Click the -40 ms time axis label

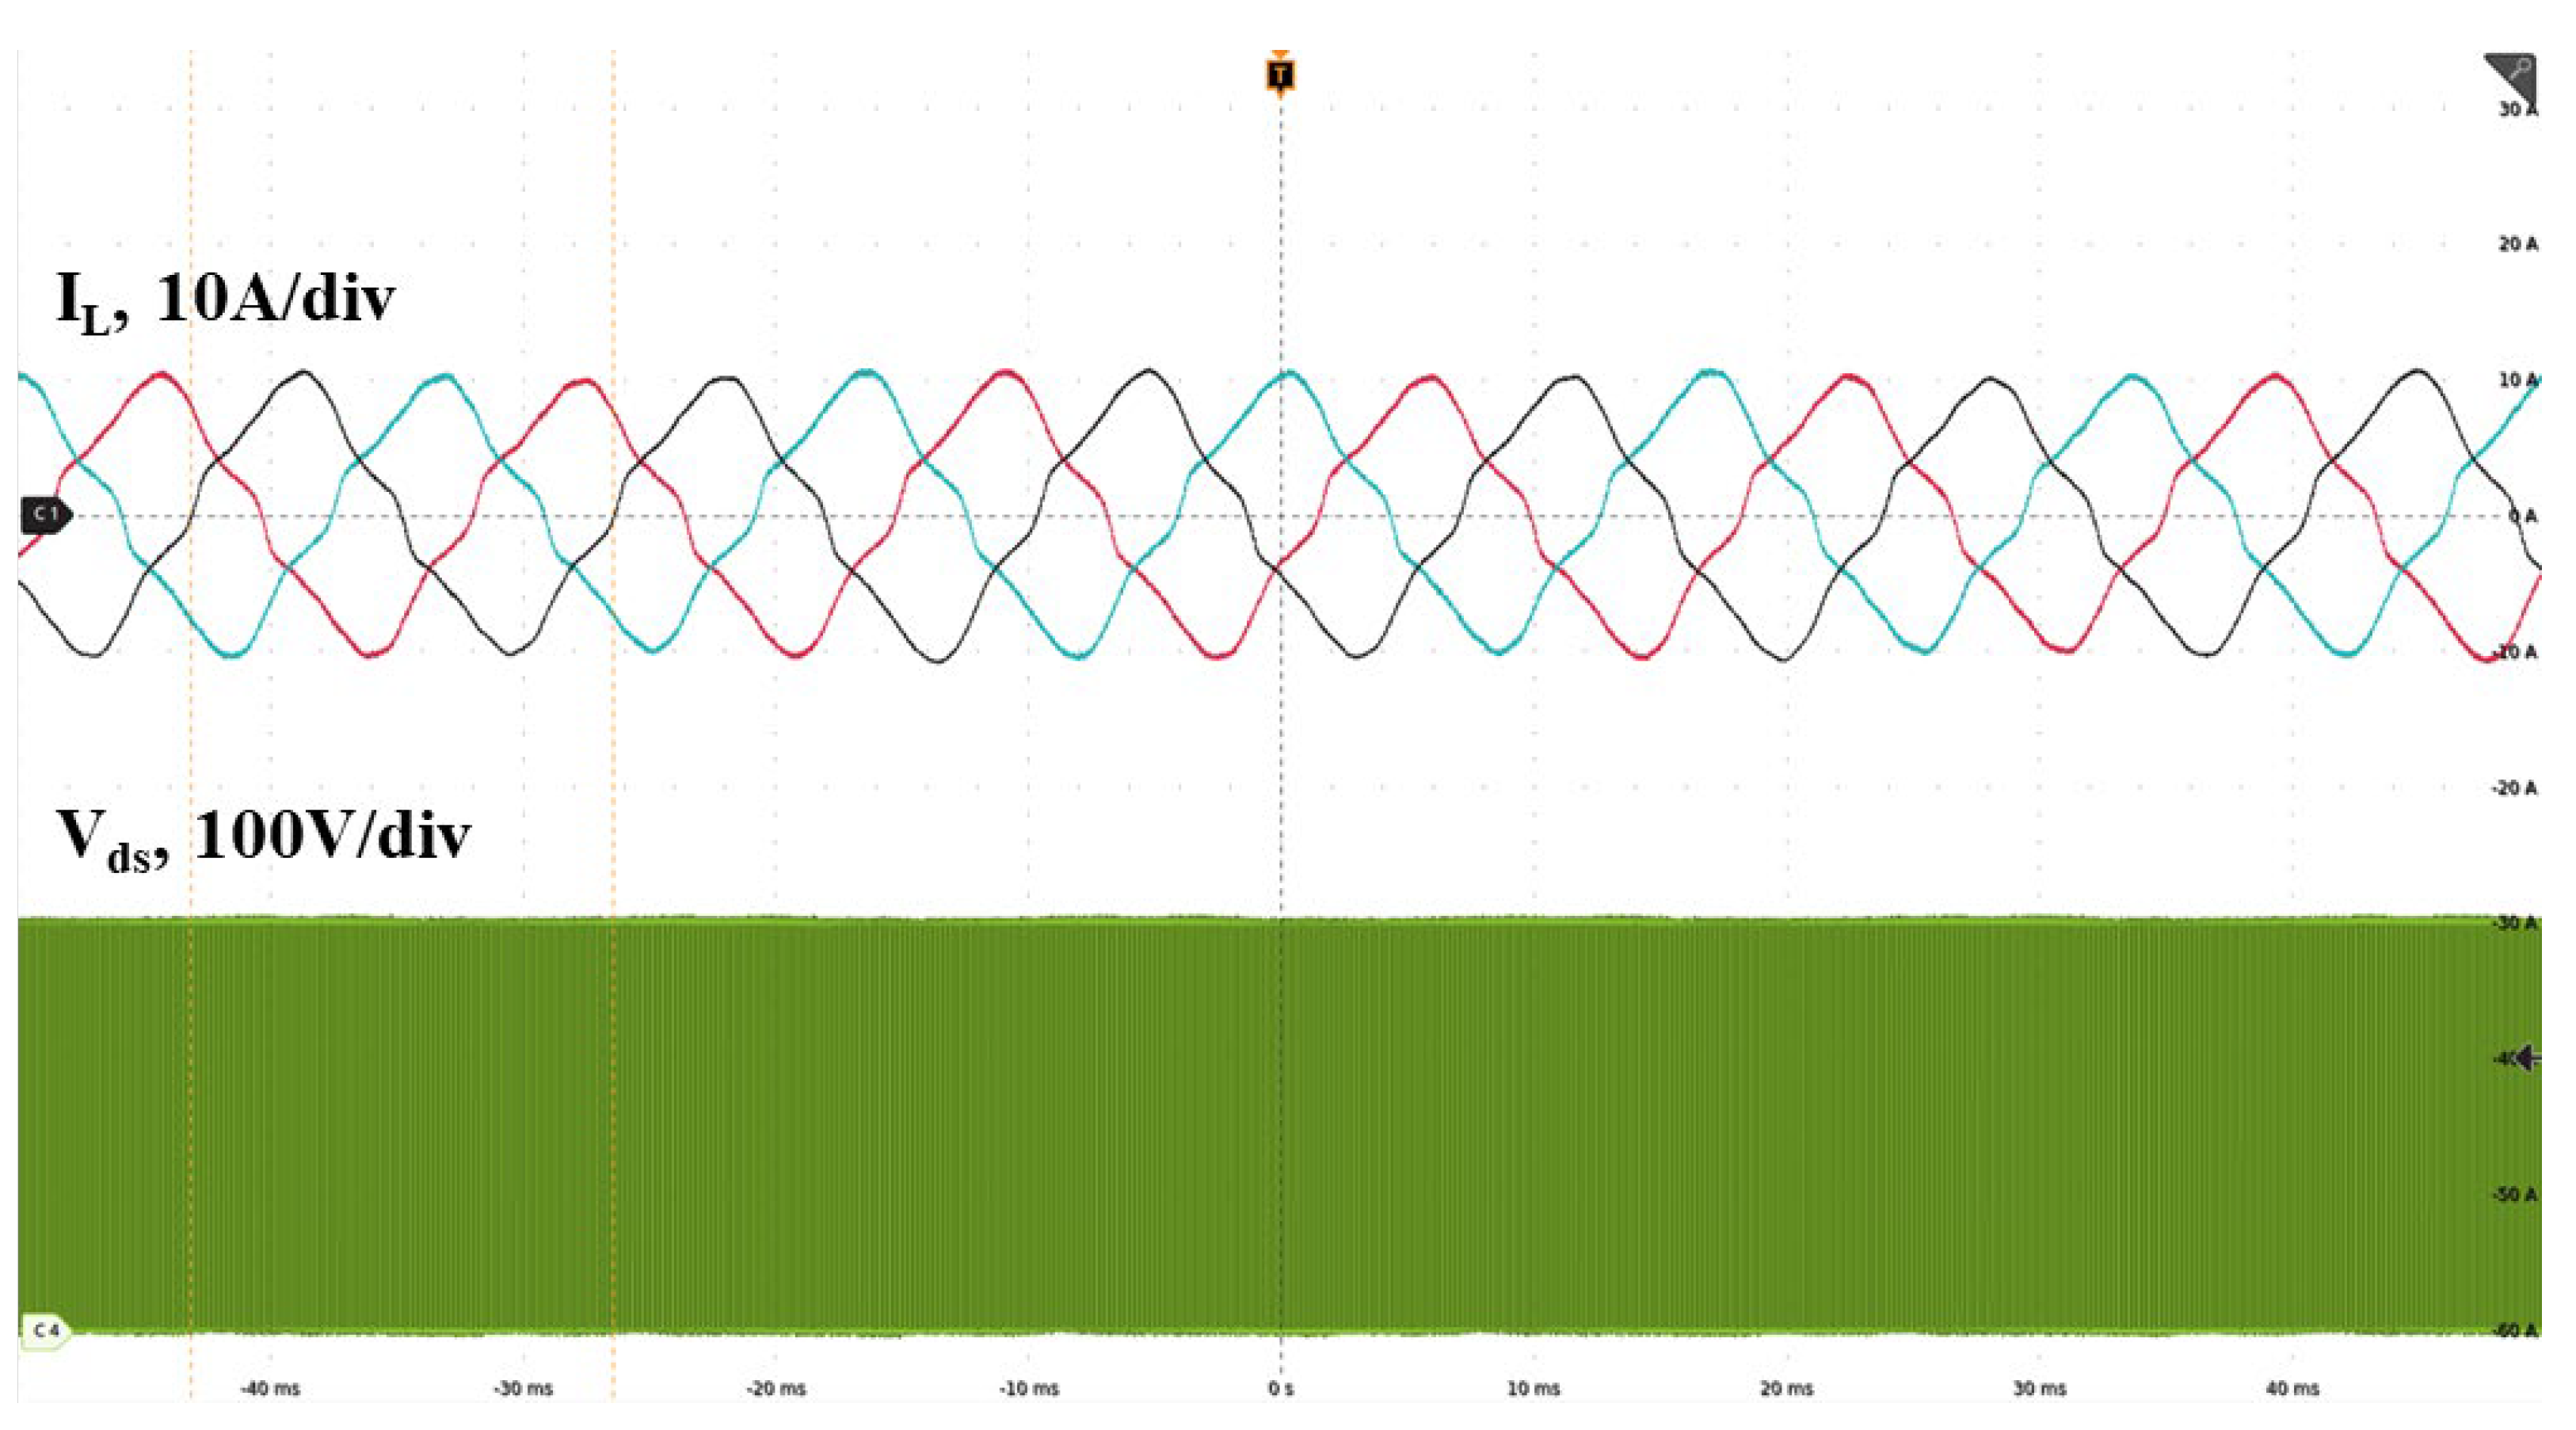click(x=270, y=1389)
